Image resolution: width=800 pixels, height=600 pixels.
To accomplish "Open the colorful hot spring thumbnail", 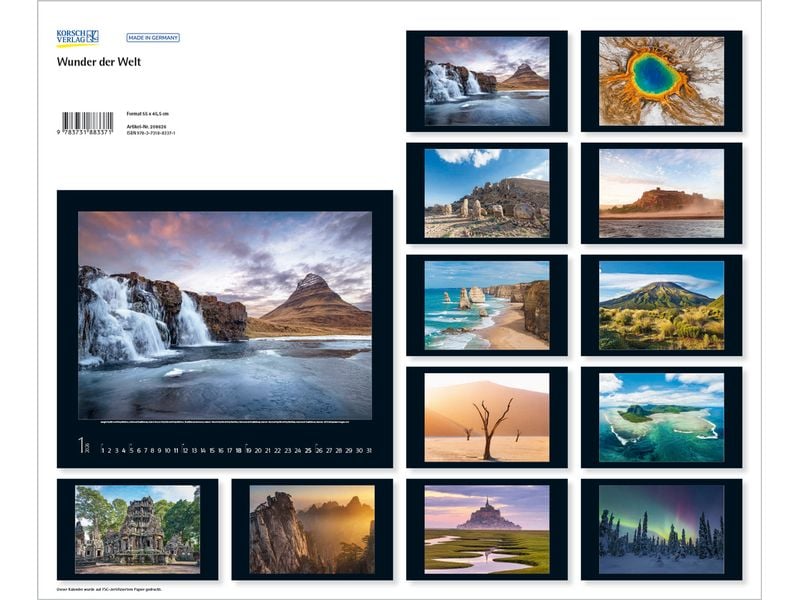I will click(661, 80).
